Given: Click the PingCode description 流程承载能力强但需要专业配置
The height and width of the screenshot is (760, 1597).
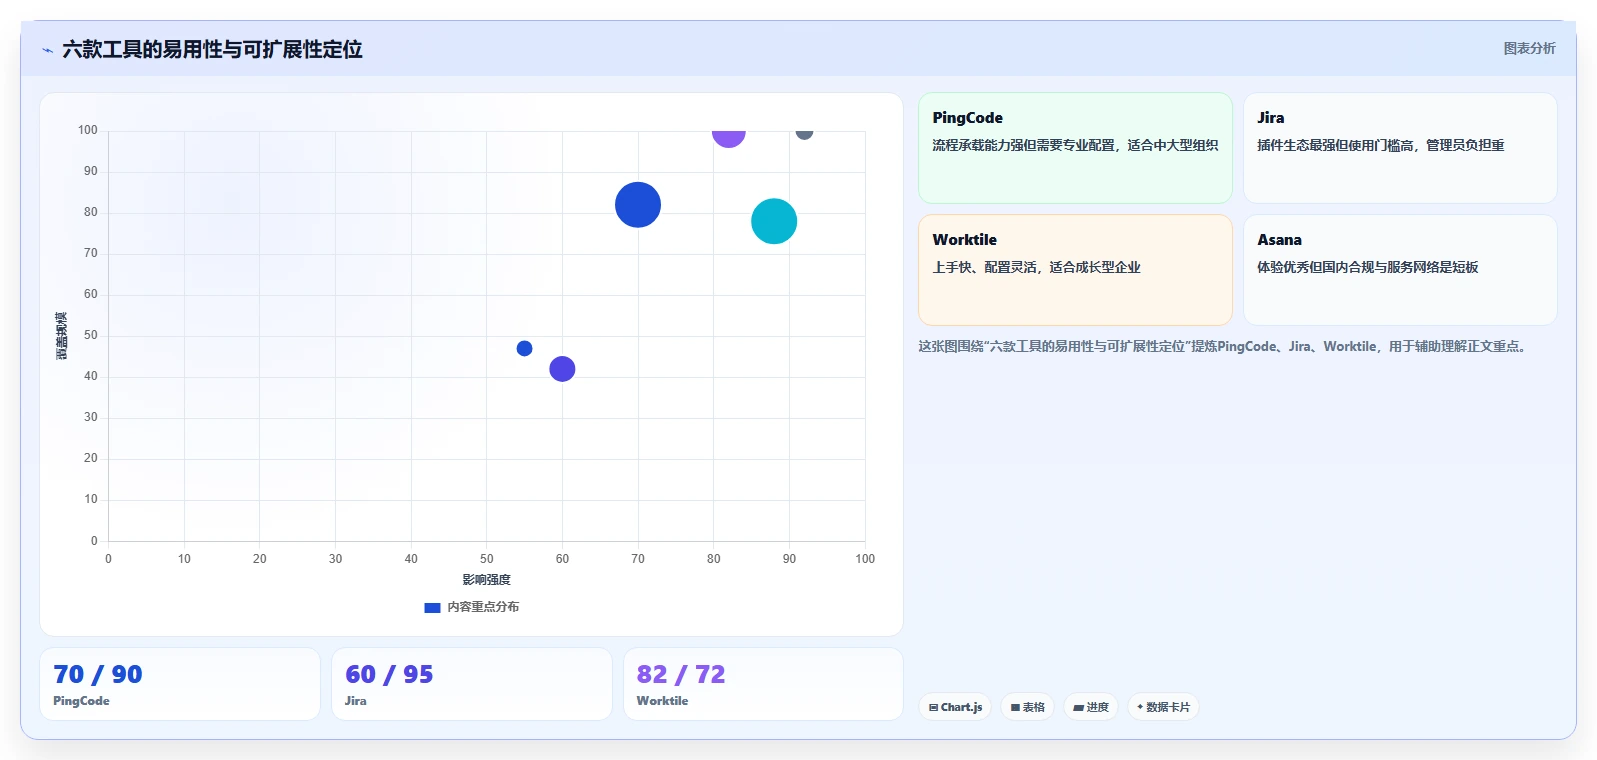Looking at the screenshot, I should click(1024, 145).
